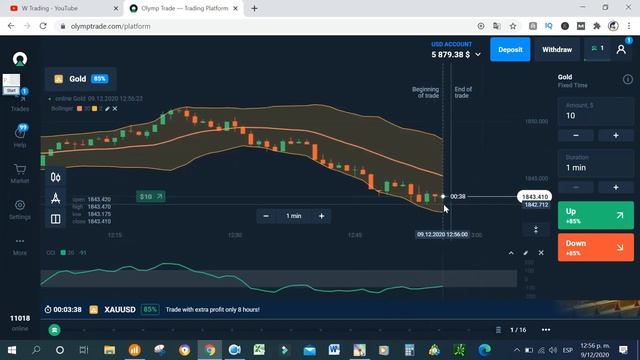Select the Olymp Trade browser tab
Screen dimensions: 640x360
point(184,8)
